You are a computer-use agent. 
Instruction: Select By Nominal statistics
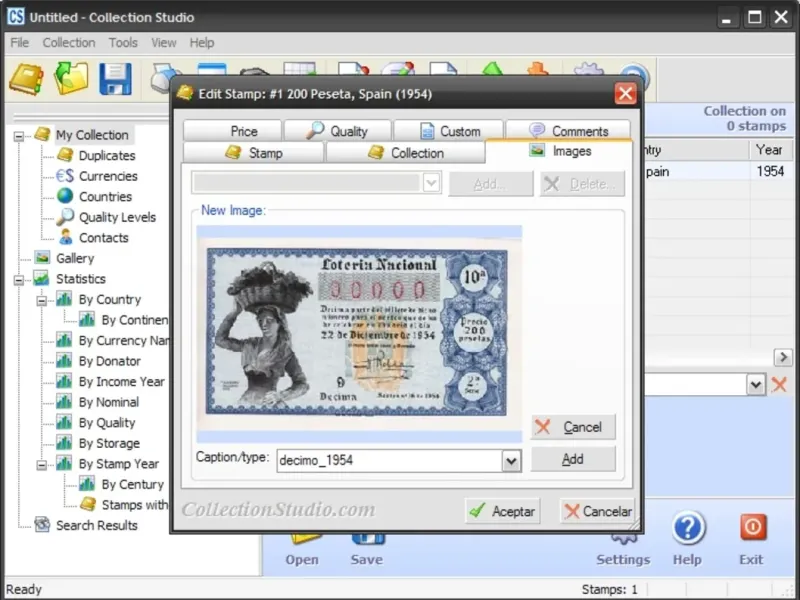(108, 402)
